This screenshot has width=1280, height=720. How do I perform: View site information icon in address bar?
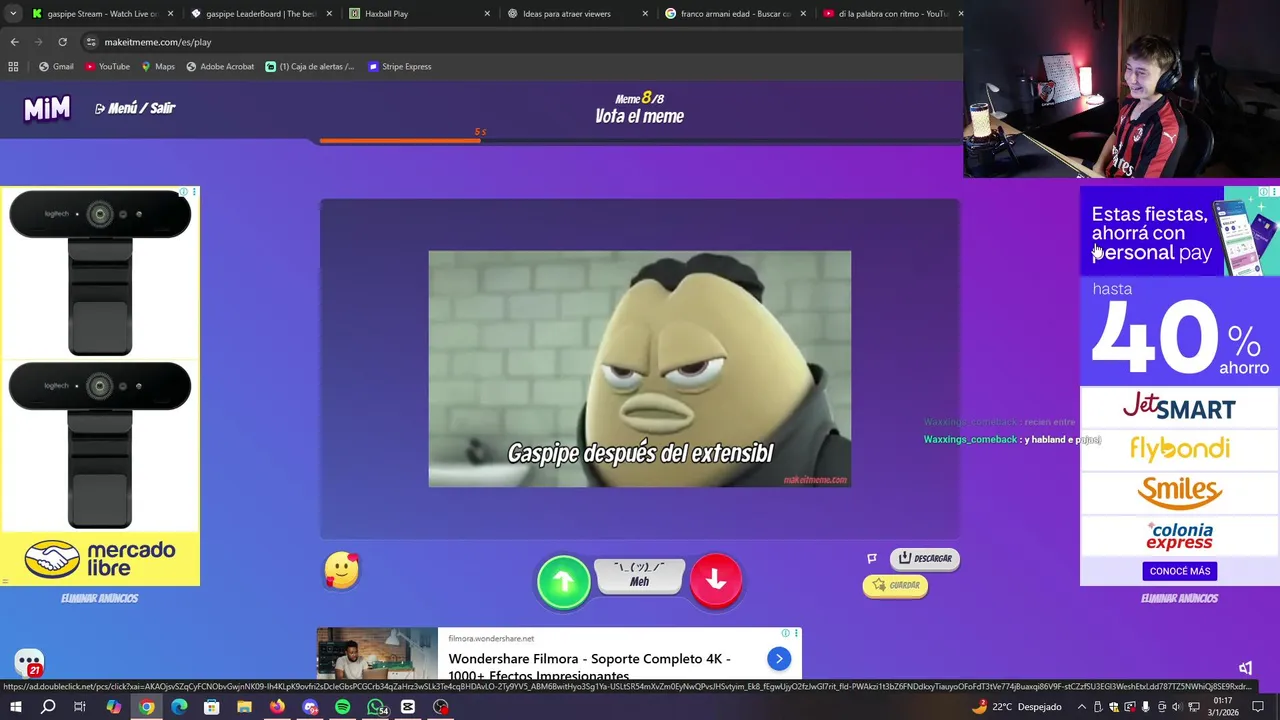91,42
